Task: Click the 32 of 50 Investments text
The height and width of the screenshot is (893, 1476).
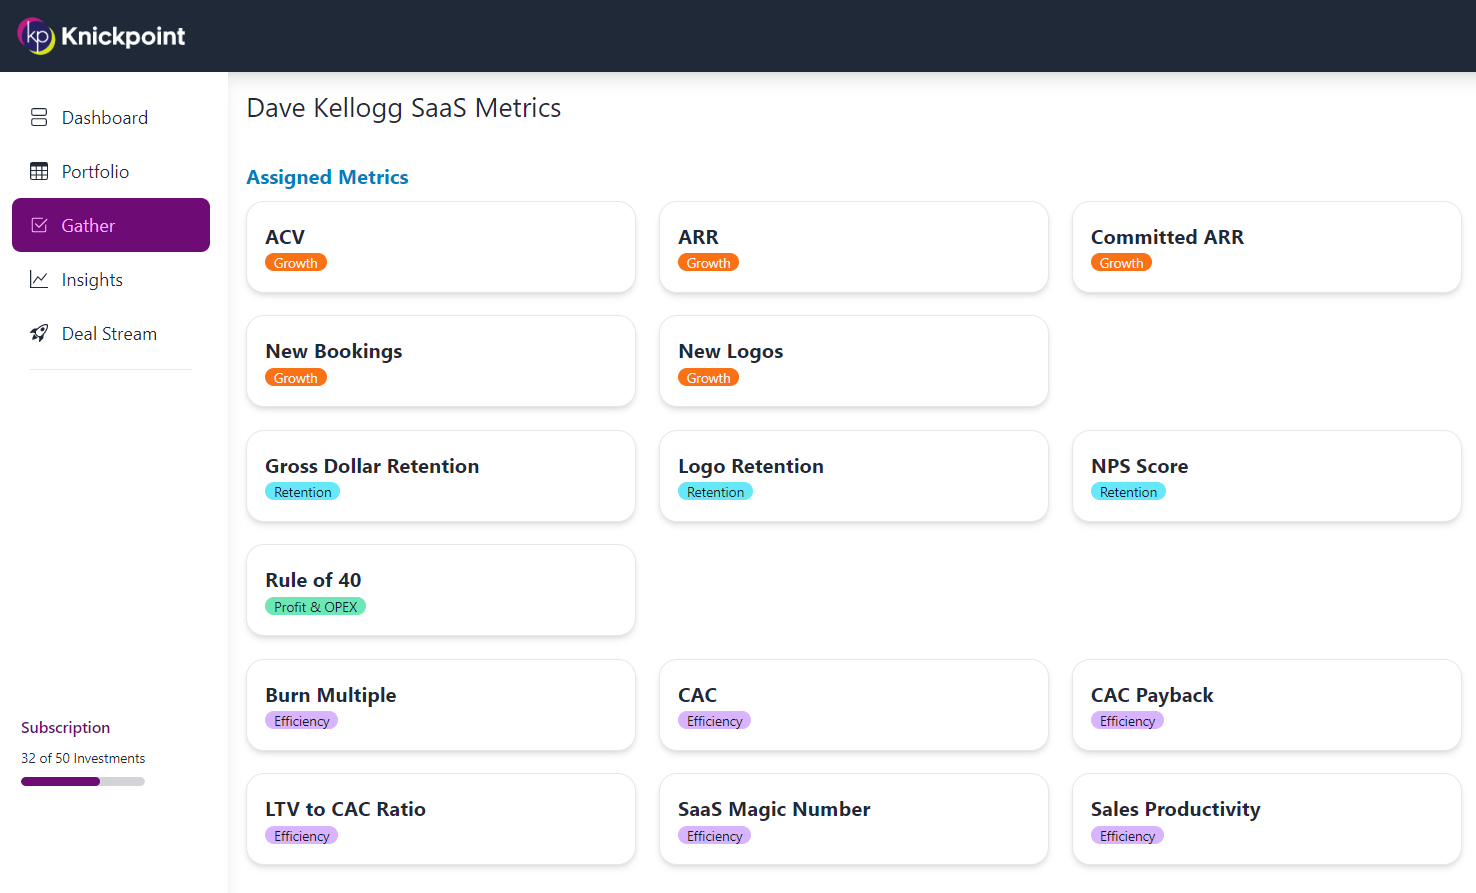Action: point(83,758)
